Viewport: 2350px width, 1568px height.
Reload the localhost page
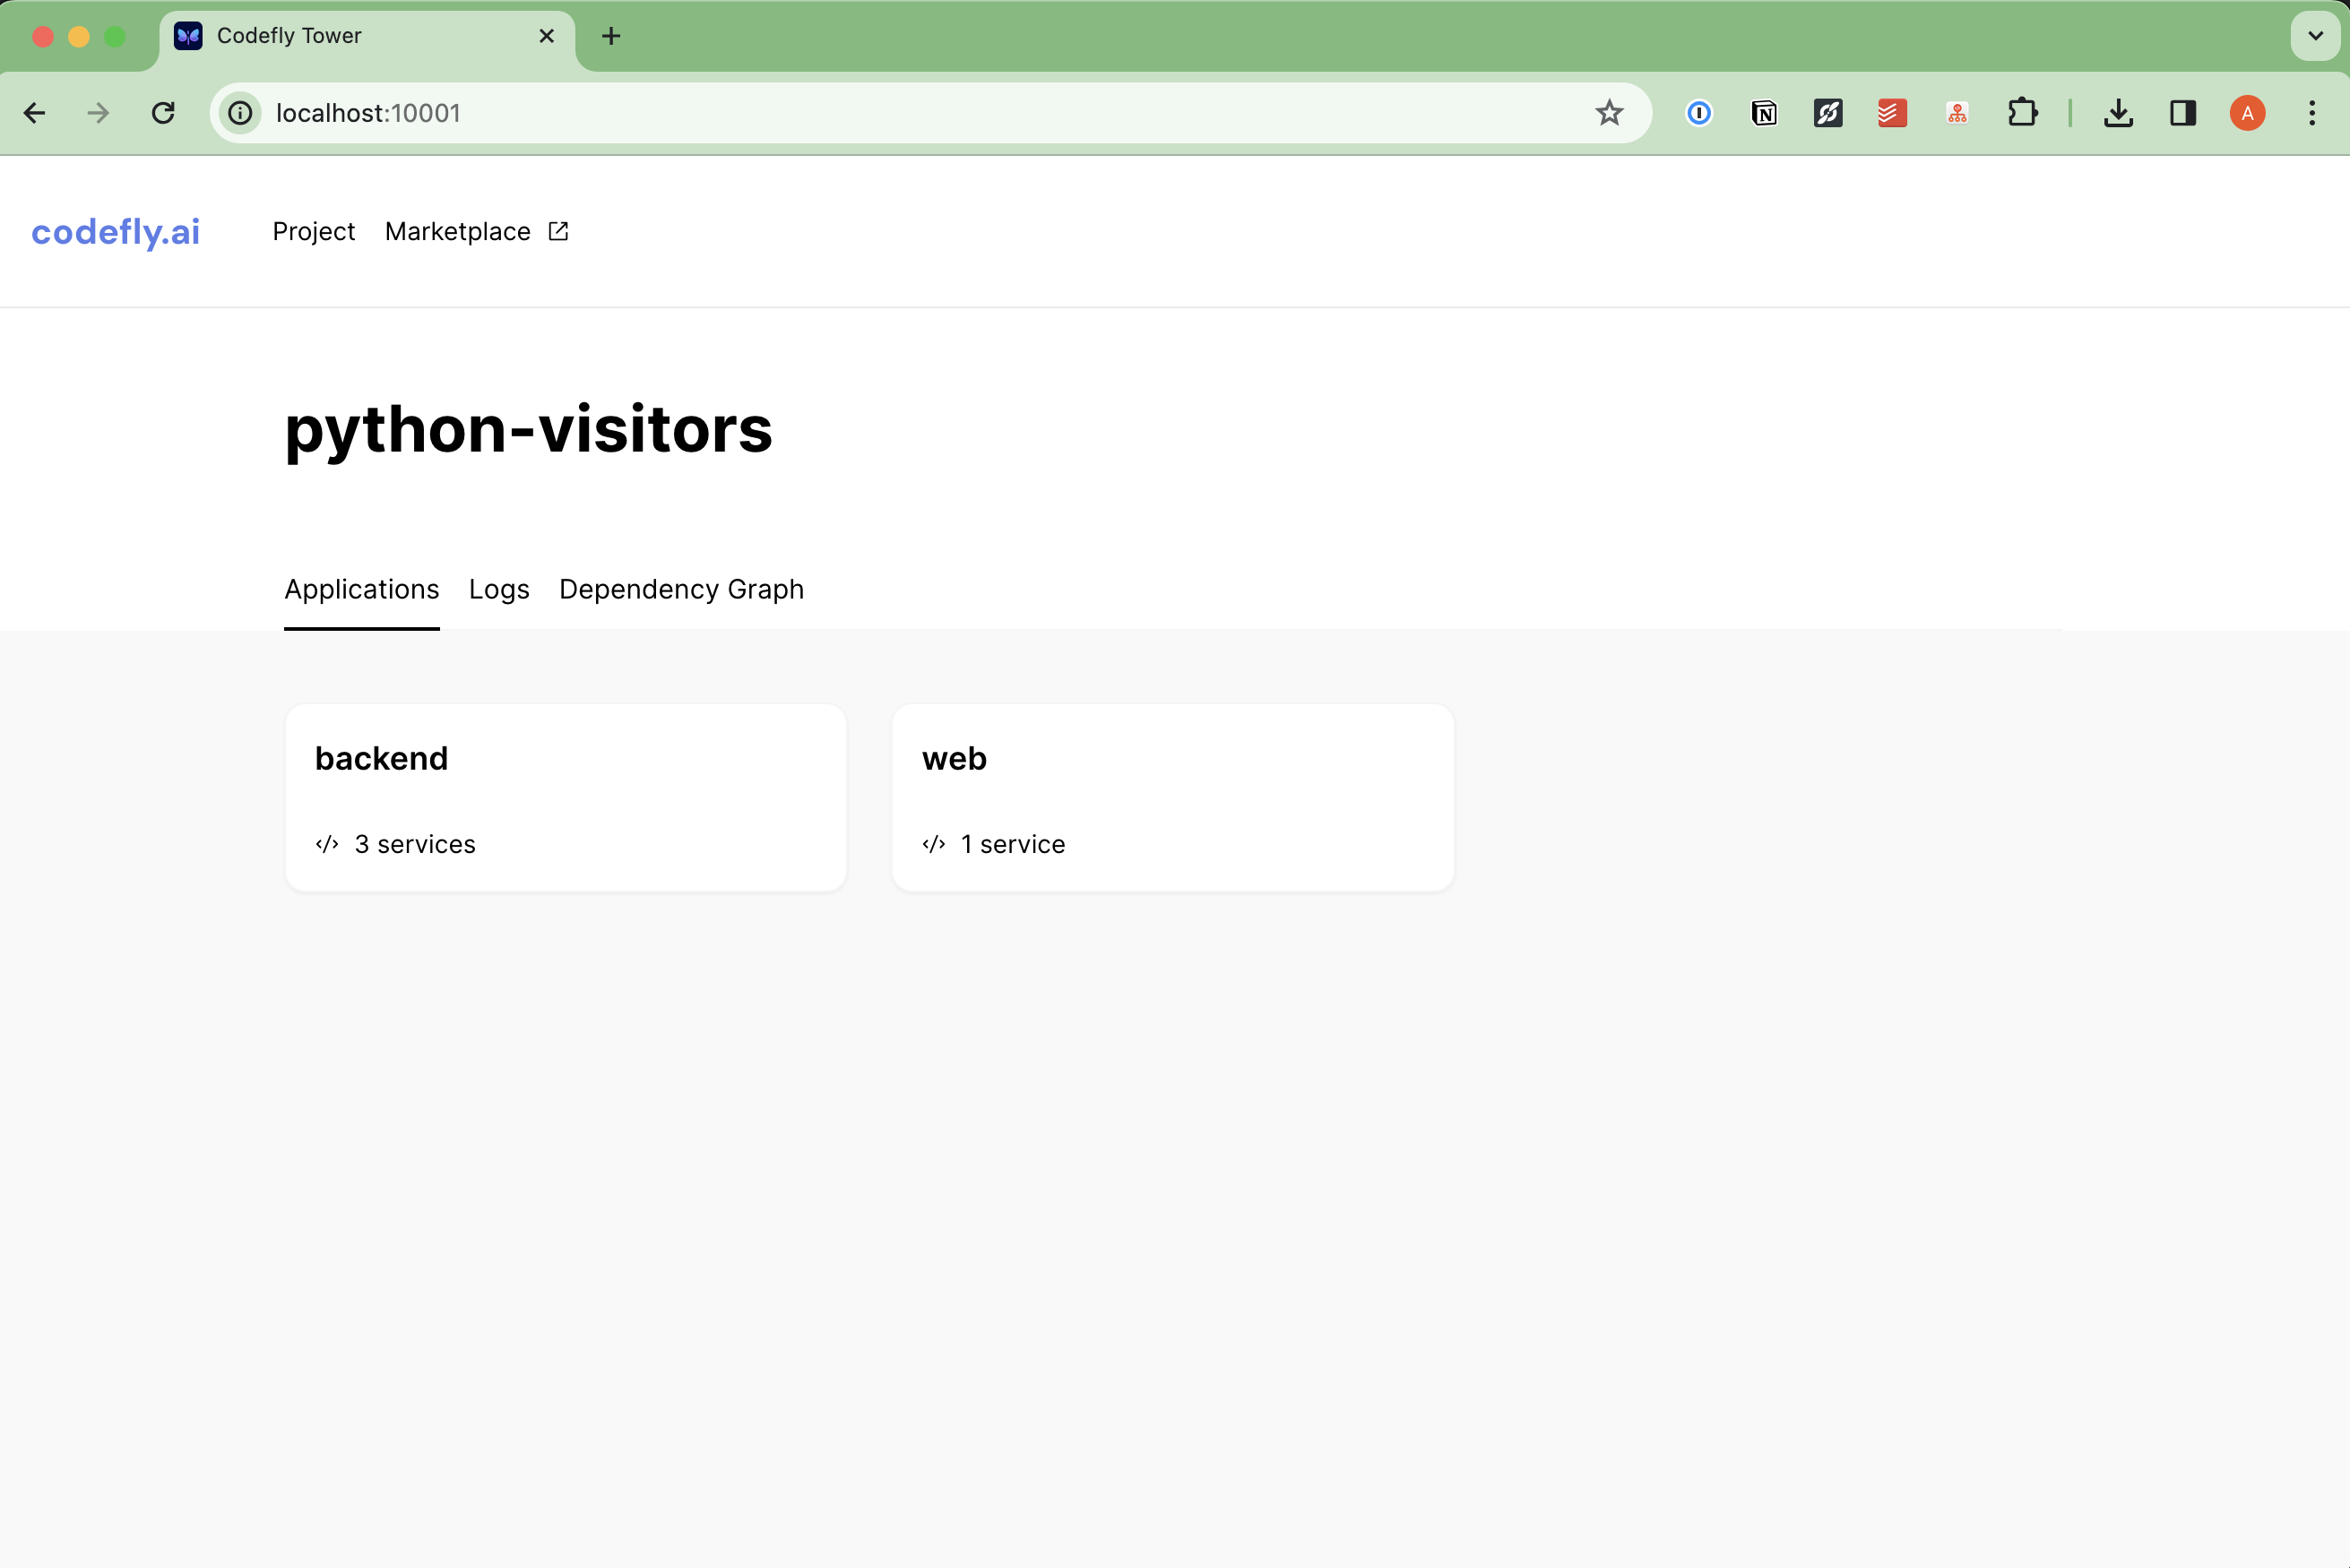[163, 113]
